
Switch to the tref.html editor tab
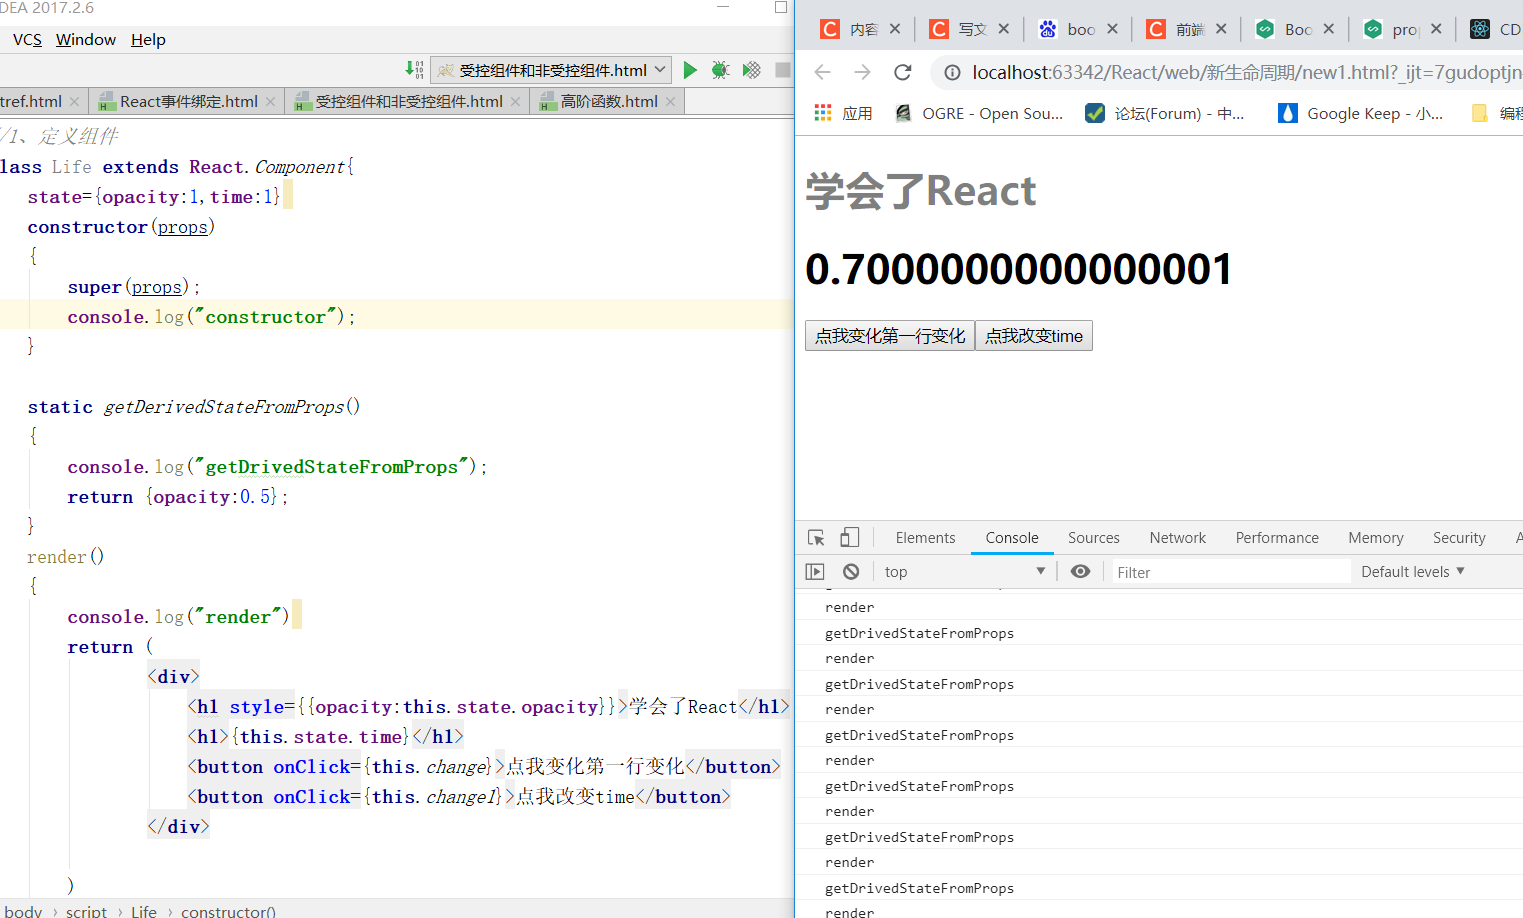tap(31, 102)
